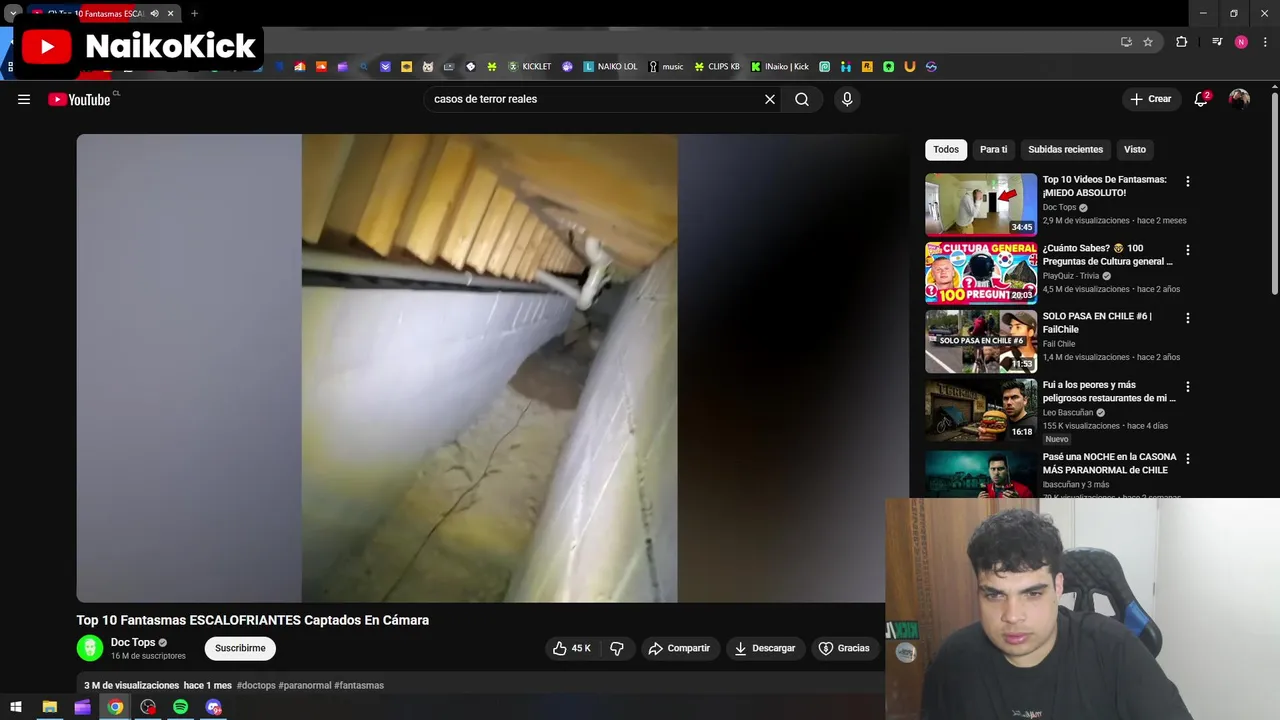Open Chrome profile N avatar

pyautogui.click(x=1241, y=42)
